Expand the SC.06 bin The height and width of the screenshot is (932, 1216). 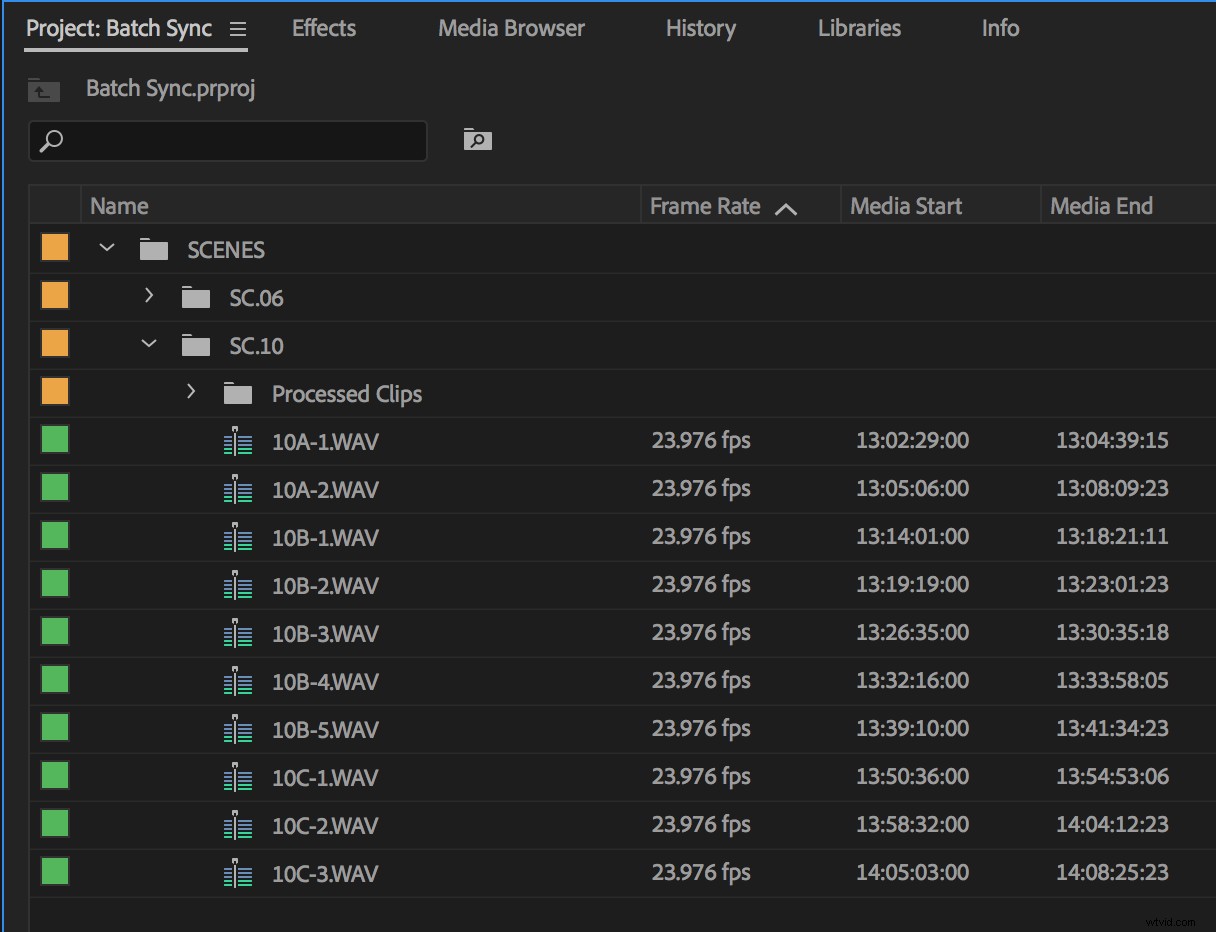[148, 296]
